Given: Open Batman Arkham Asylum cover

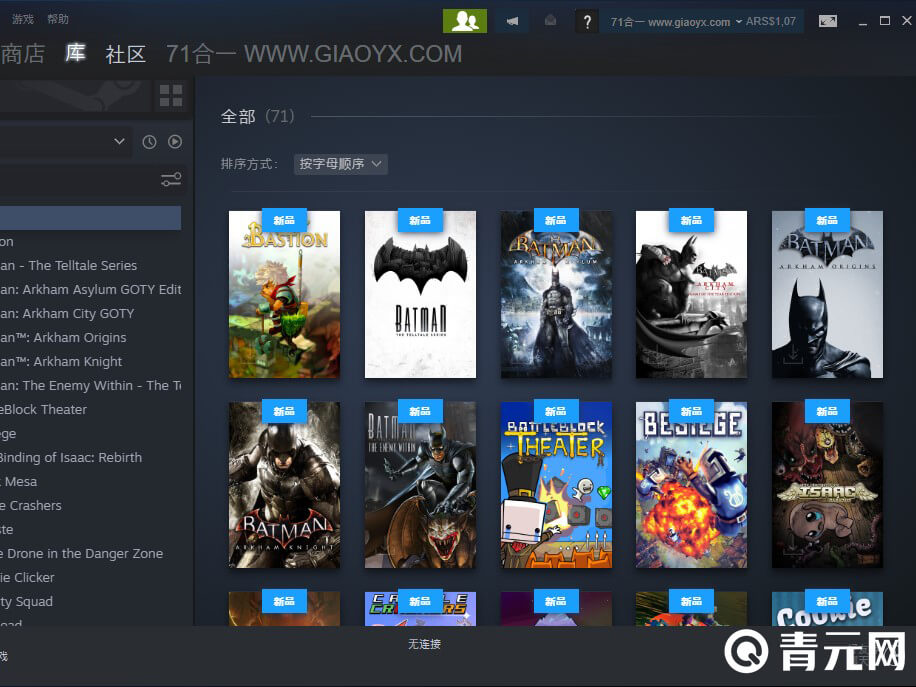Looking at the screenshot, I should point(556,294).
